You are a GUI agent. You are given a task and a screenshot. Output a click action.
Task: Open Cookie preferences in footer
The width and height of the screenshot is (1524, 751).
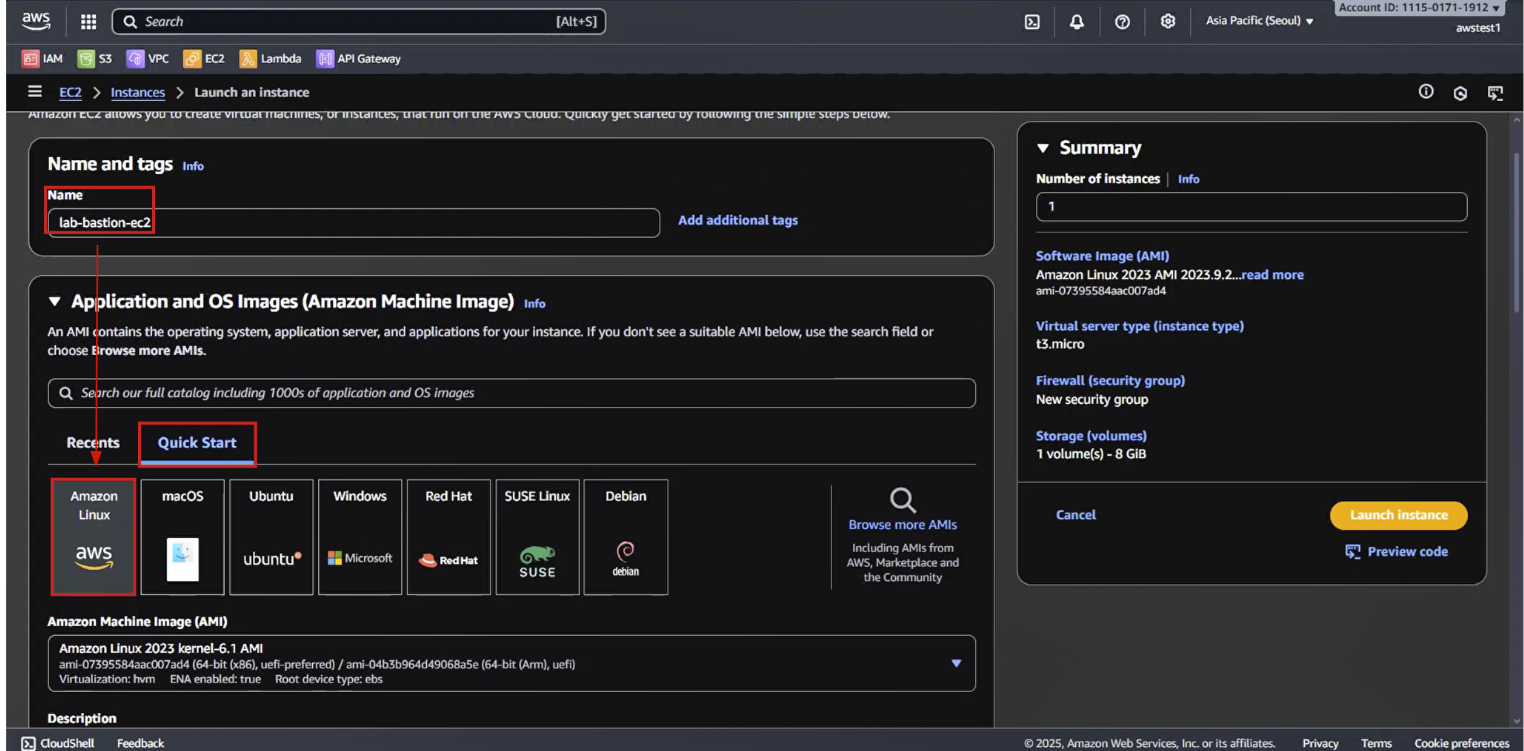point(1461,743)
